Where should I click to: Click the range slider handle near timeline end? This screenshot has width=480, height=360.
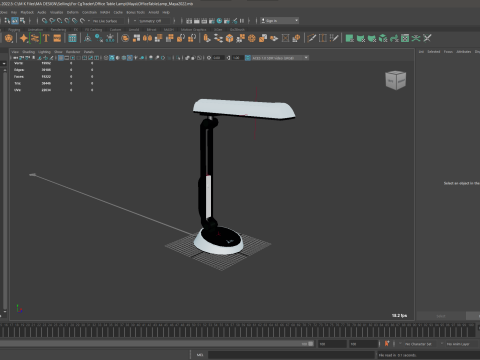(311, 344)
